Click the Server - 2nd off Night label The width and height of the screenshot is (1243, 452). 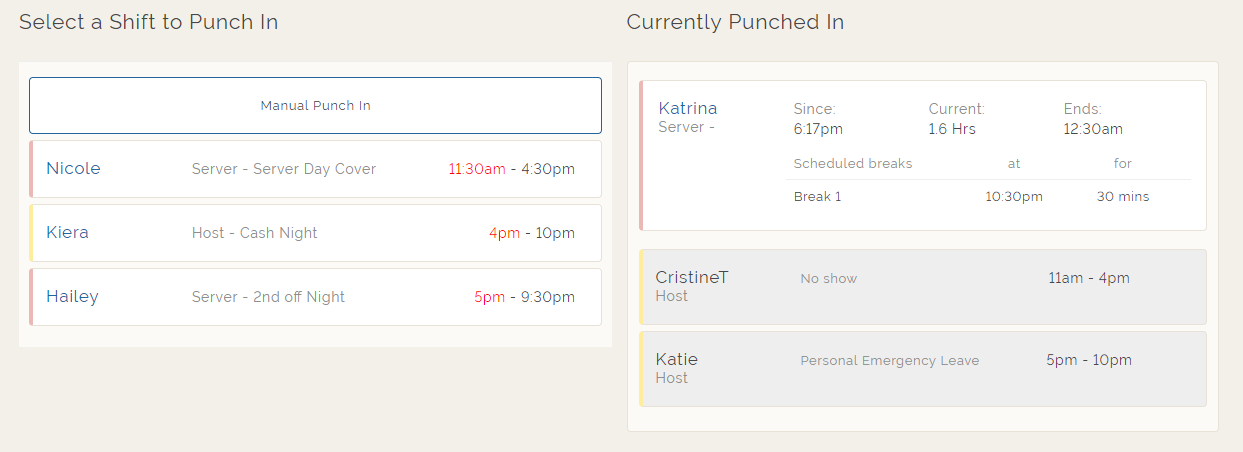tap(269, 297)
